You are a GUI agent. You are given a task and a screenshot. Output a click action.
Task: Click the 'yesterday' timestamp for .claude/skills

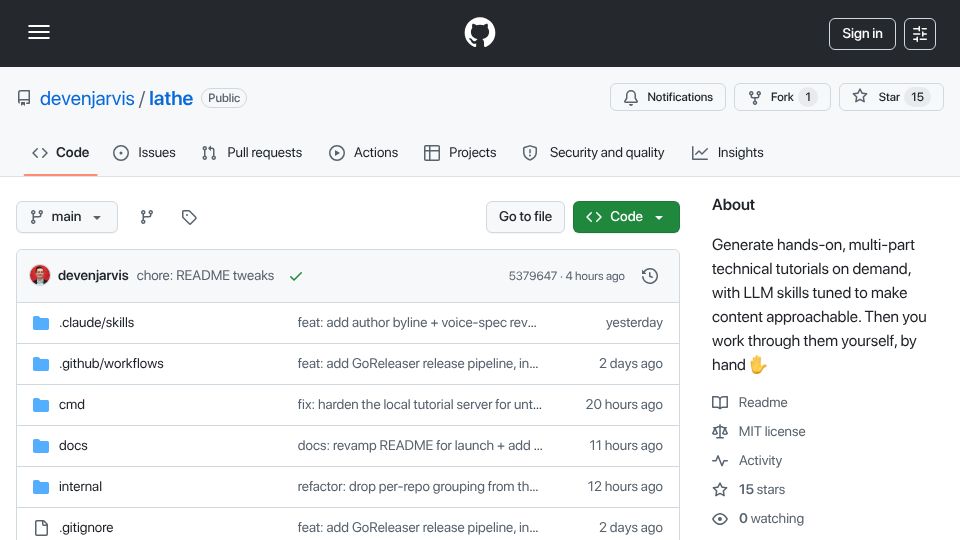tap(634, 323)
